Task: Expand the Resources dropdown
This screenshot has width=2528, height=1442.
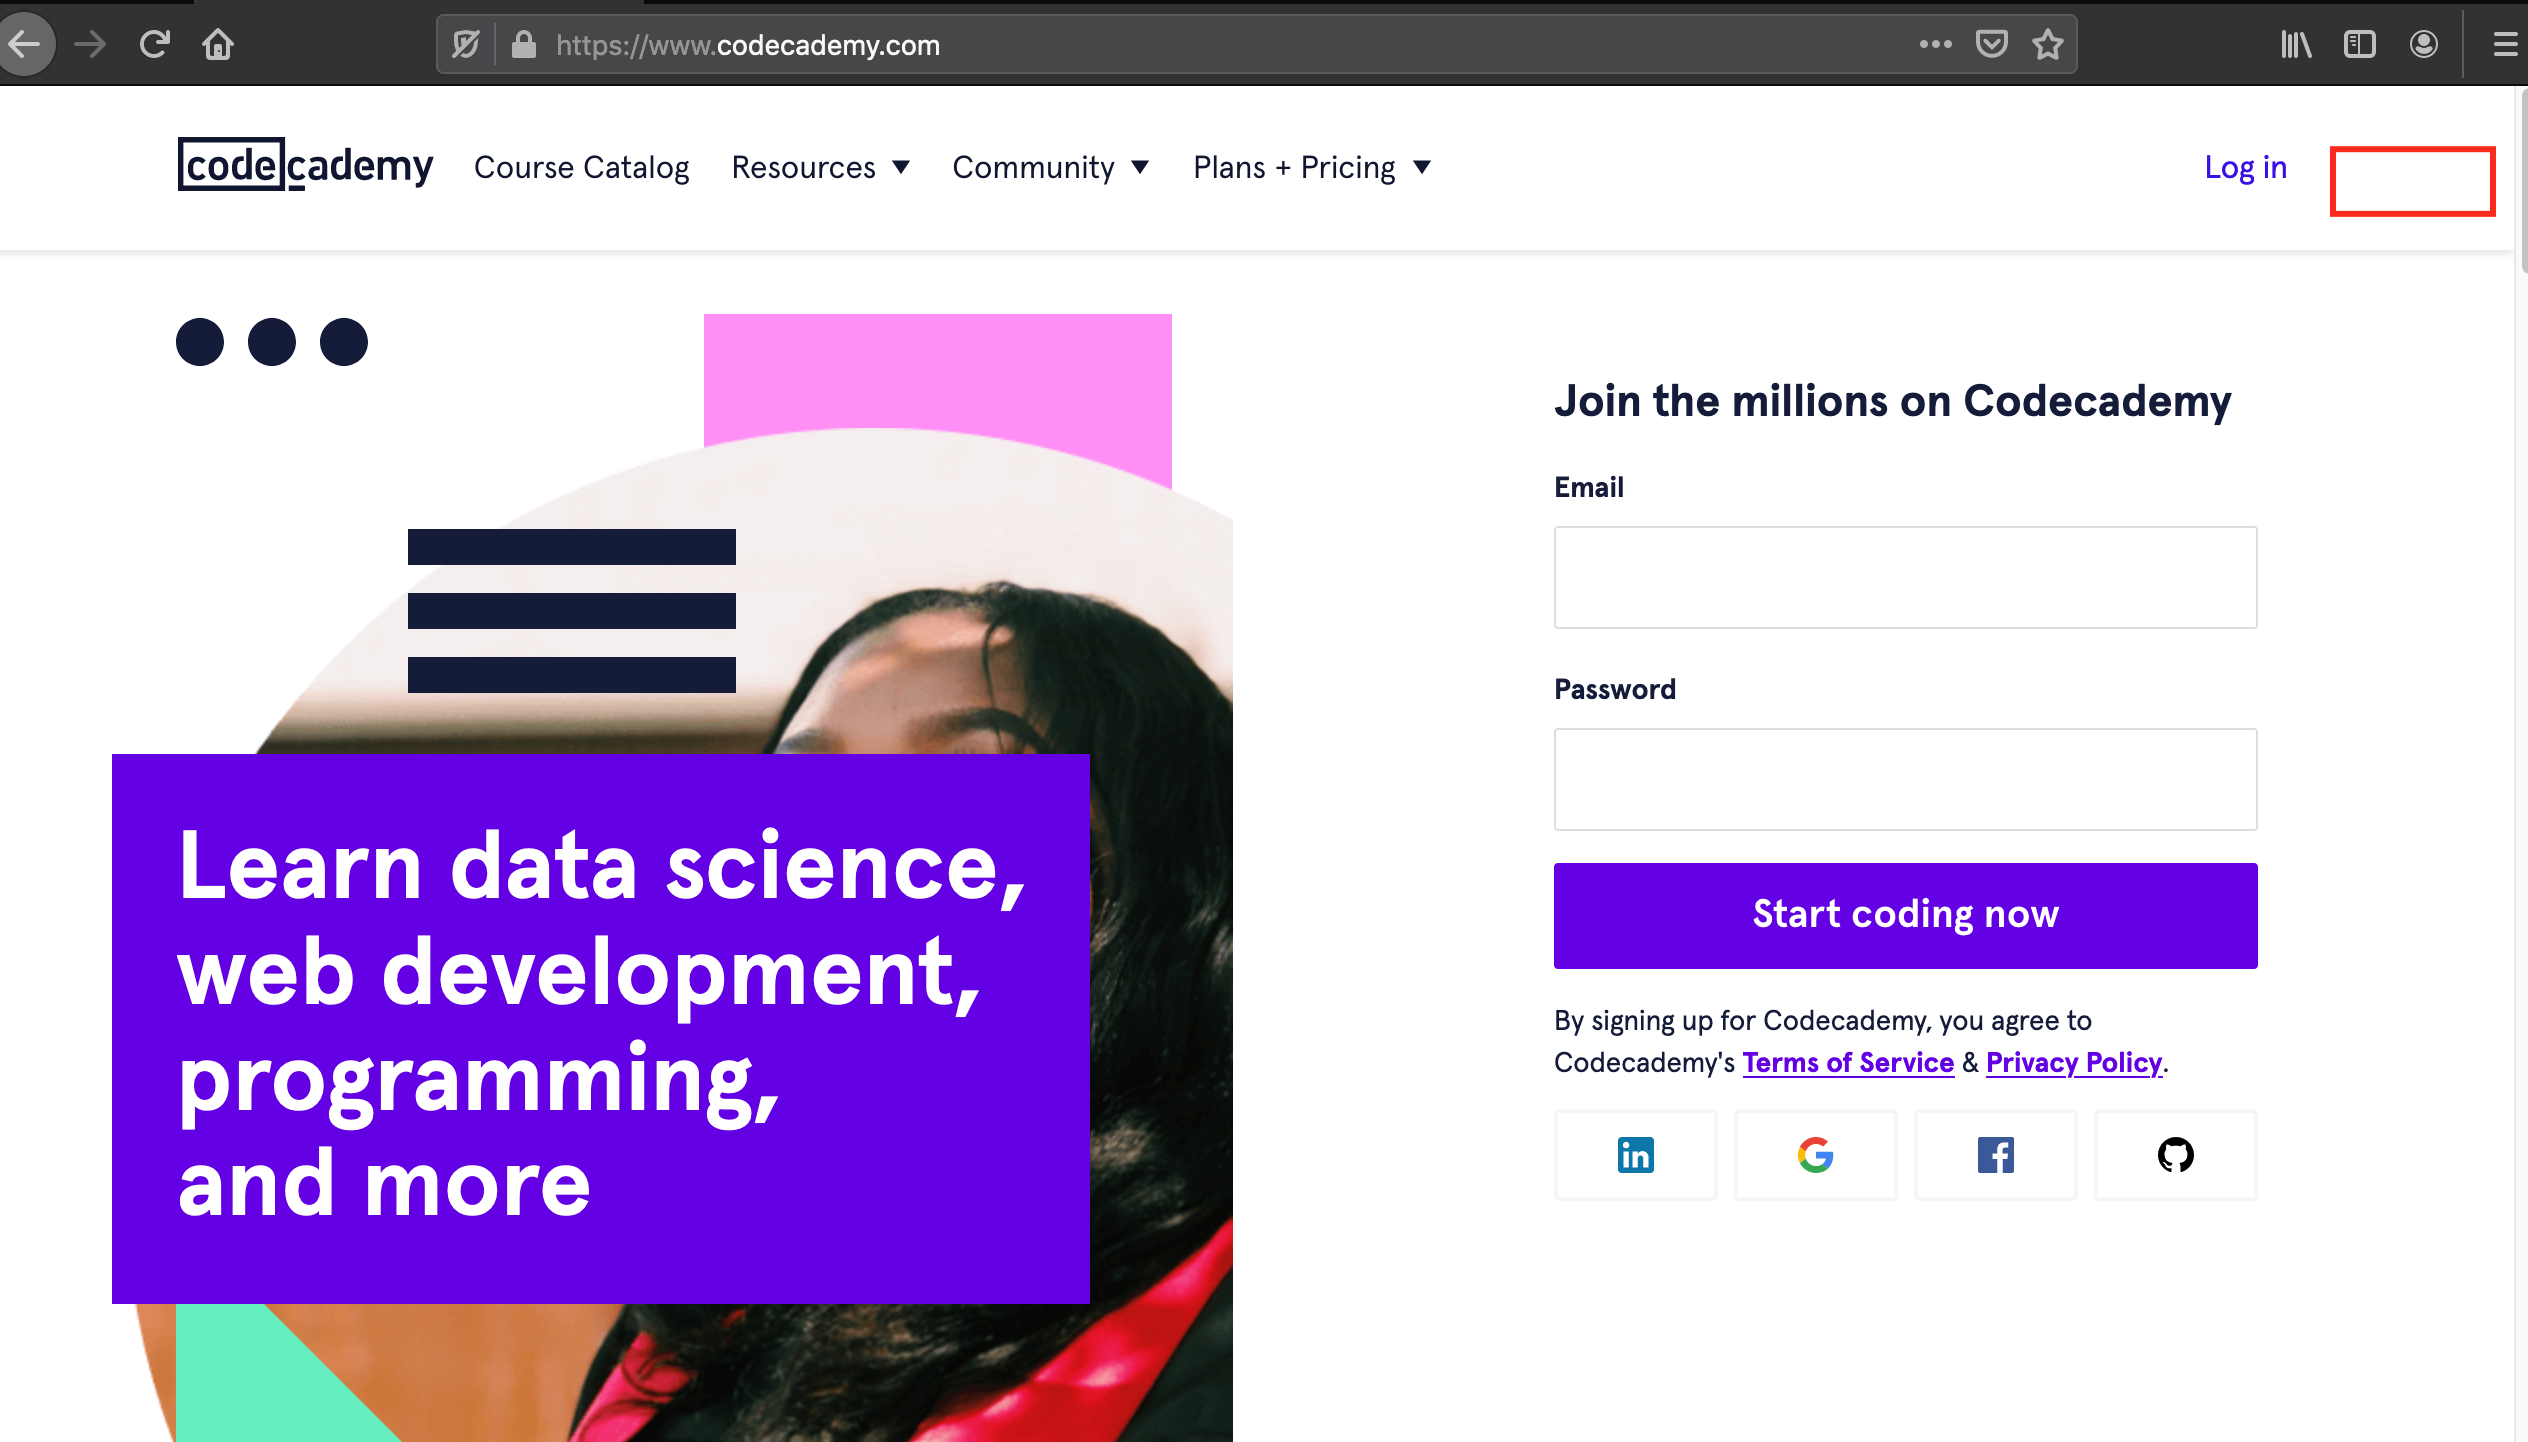Action: point(820,167)
